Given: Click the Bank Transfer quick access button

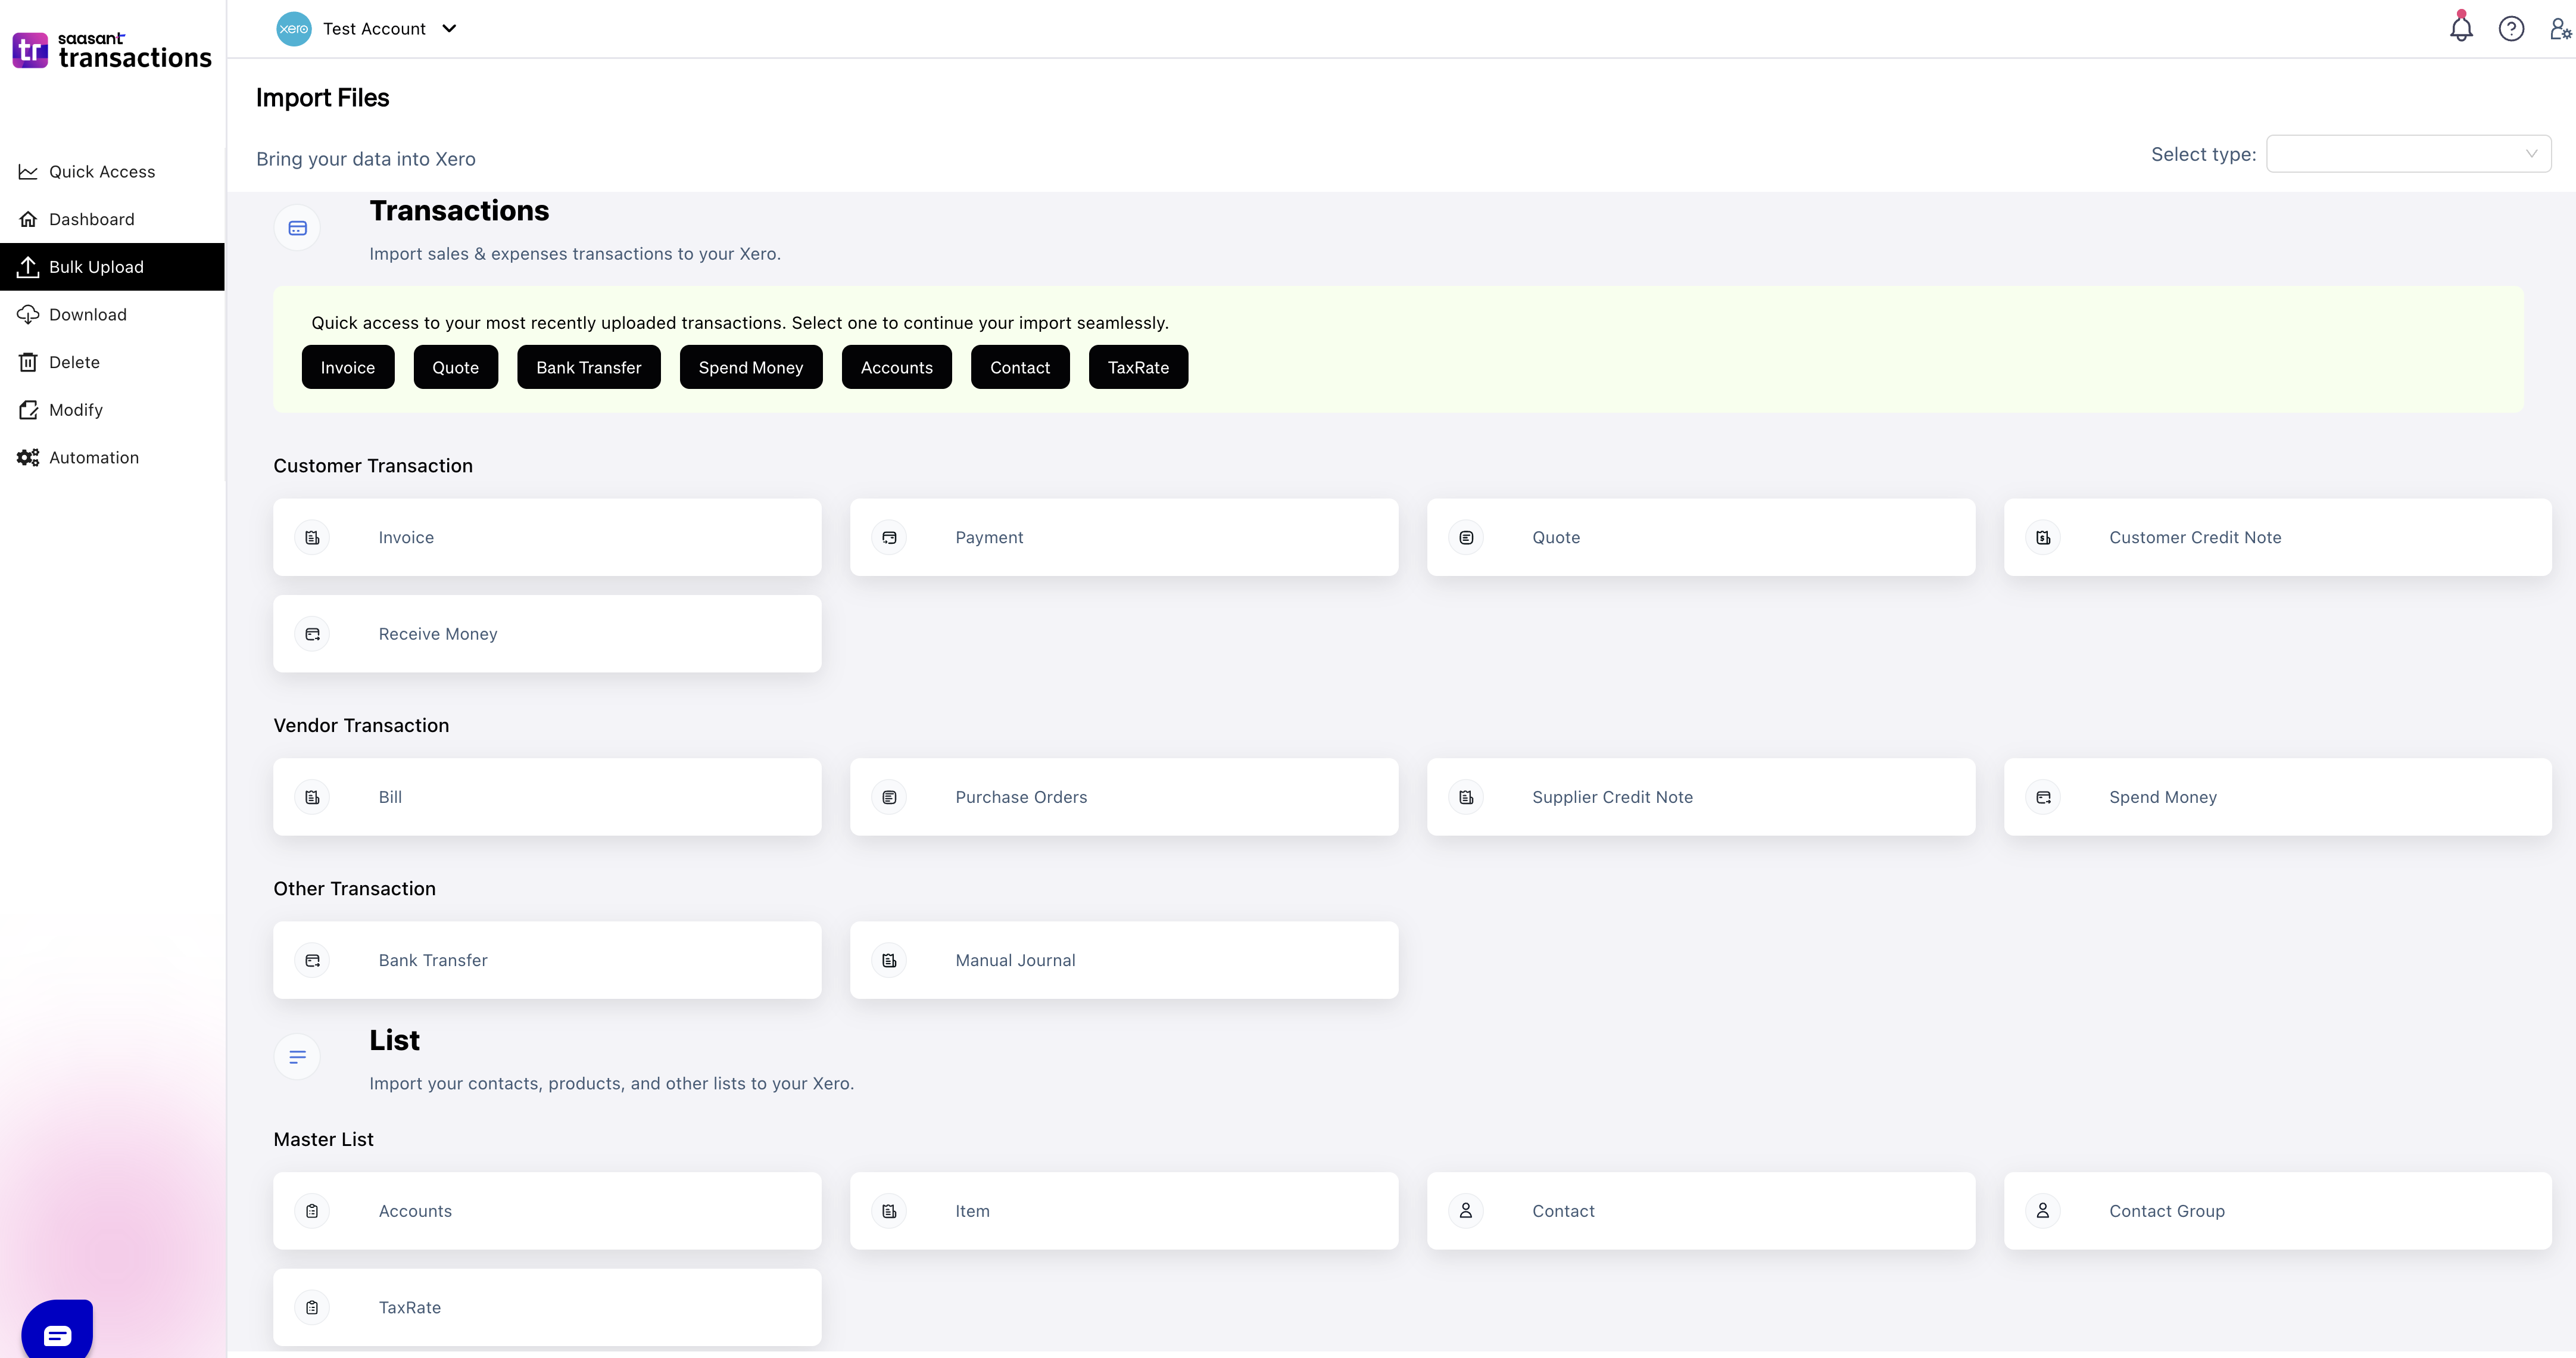Looking at the screenshot, I should coord(589,367).
